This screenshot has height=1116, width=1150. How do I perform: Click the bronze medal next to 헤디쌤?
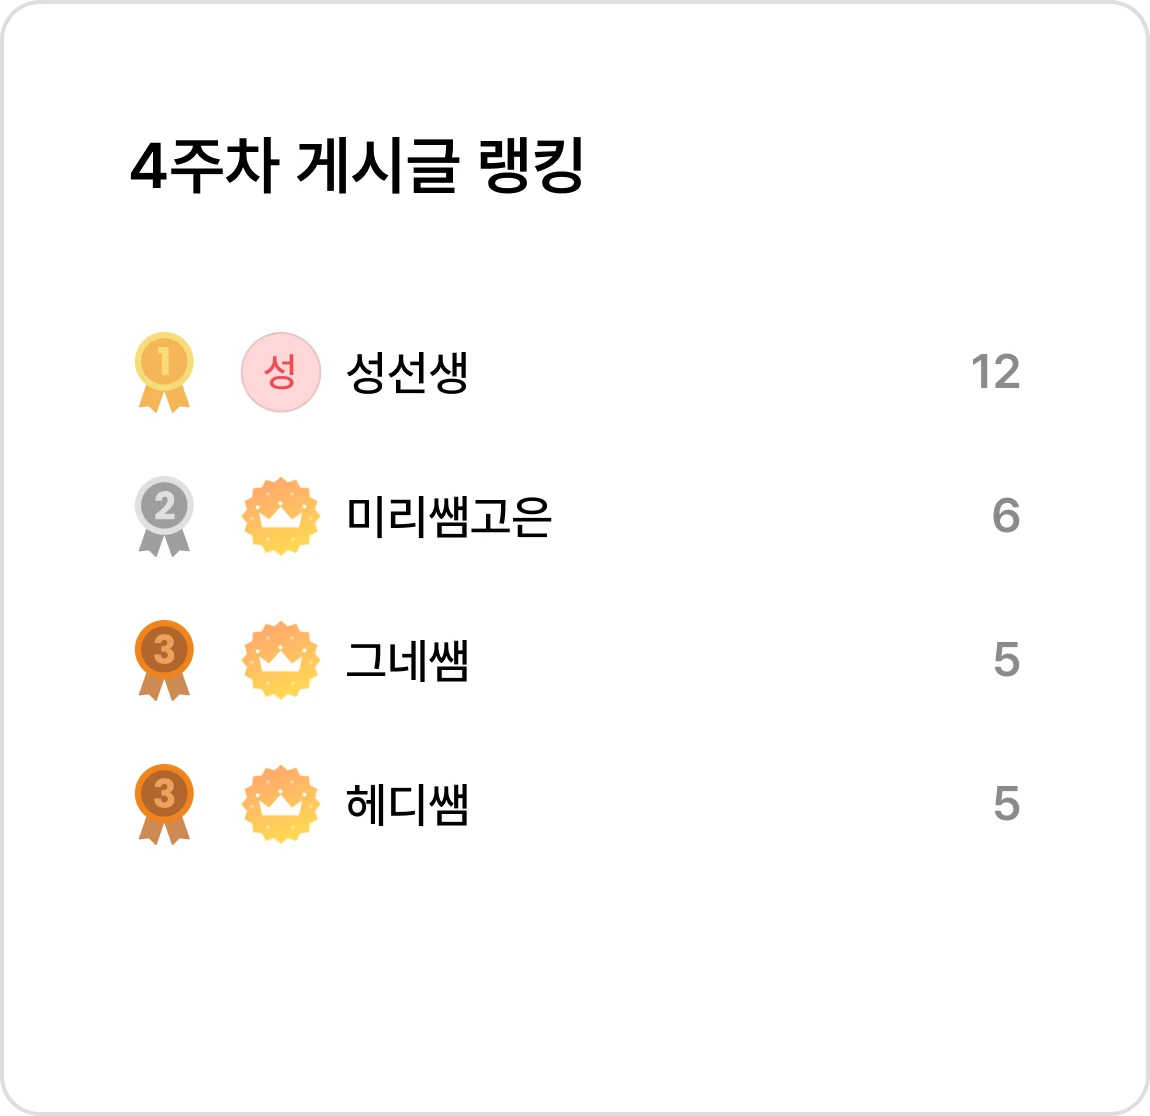coord(164,804)
